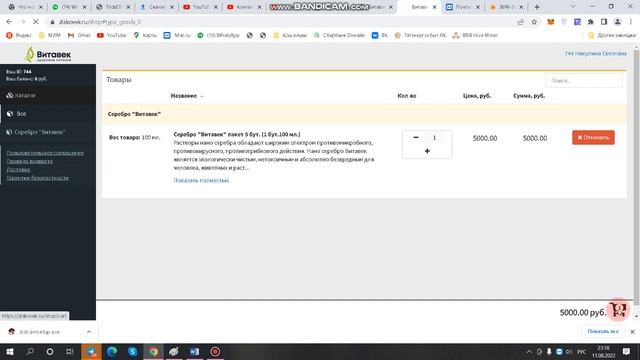
Task: Click the address bar URL
Action: point(100,22)
